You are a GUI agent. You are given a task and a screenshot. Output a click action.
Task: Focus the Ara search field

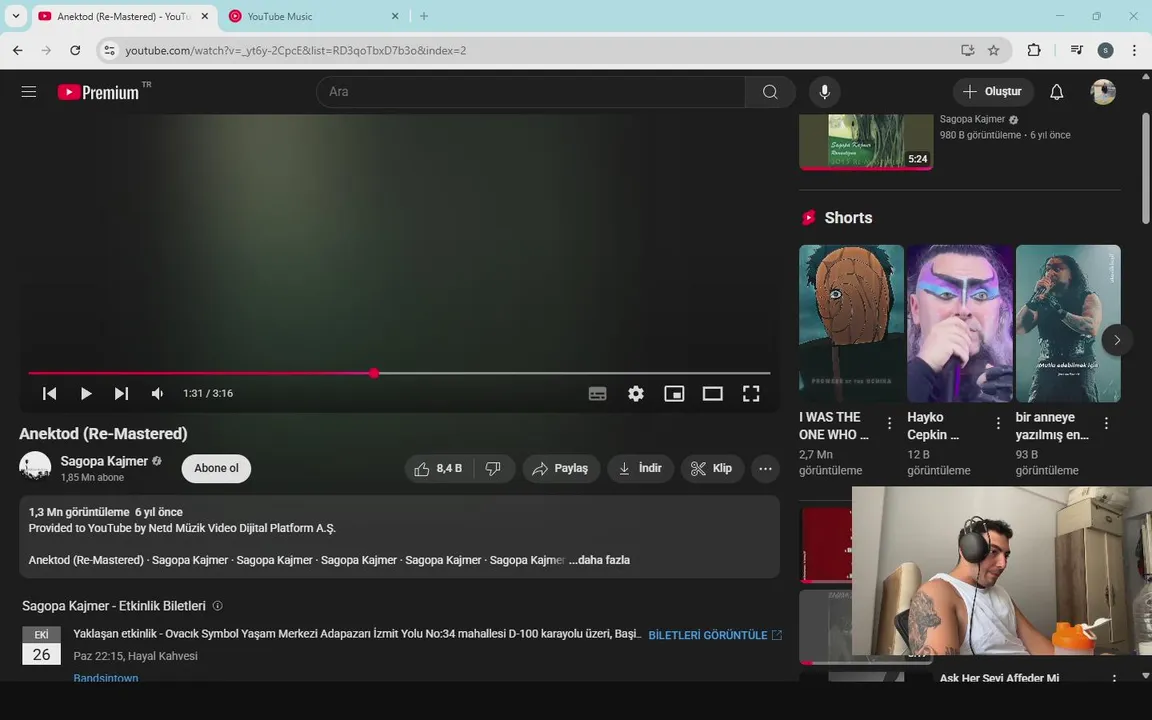[530, 92]
